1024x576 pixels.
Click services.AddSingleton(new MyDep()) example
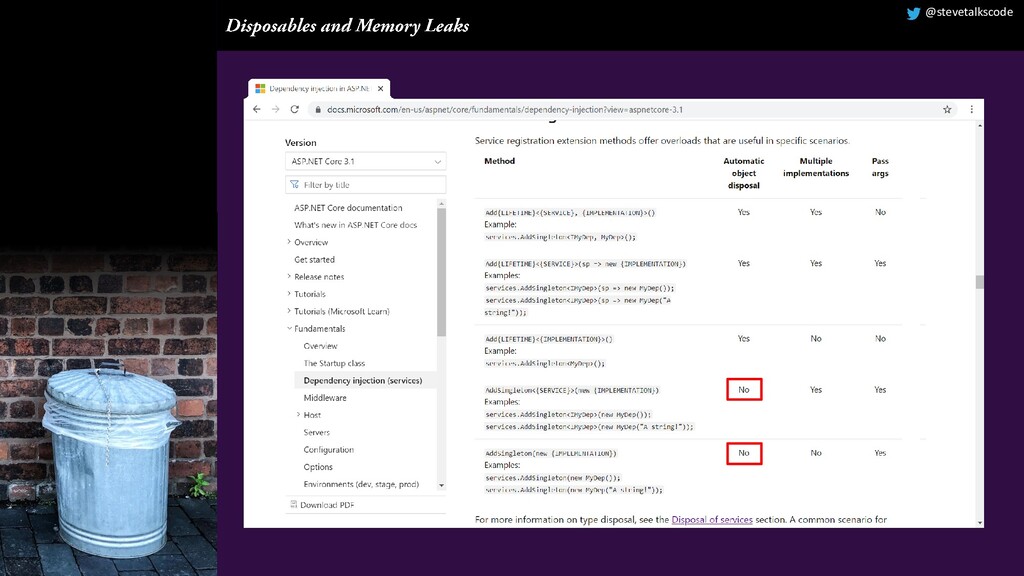pos(553,478)
